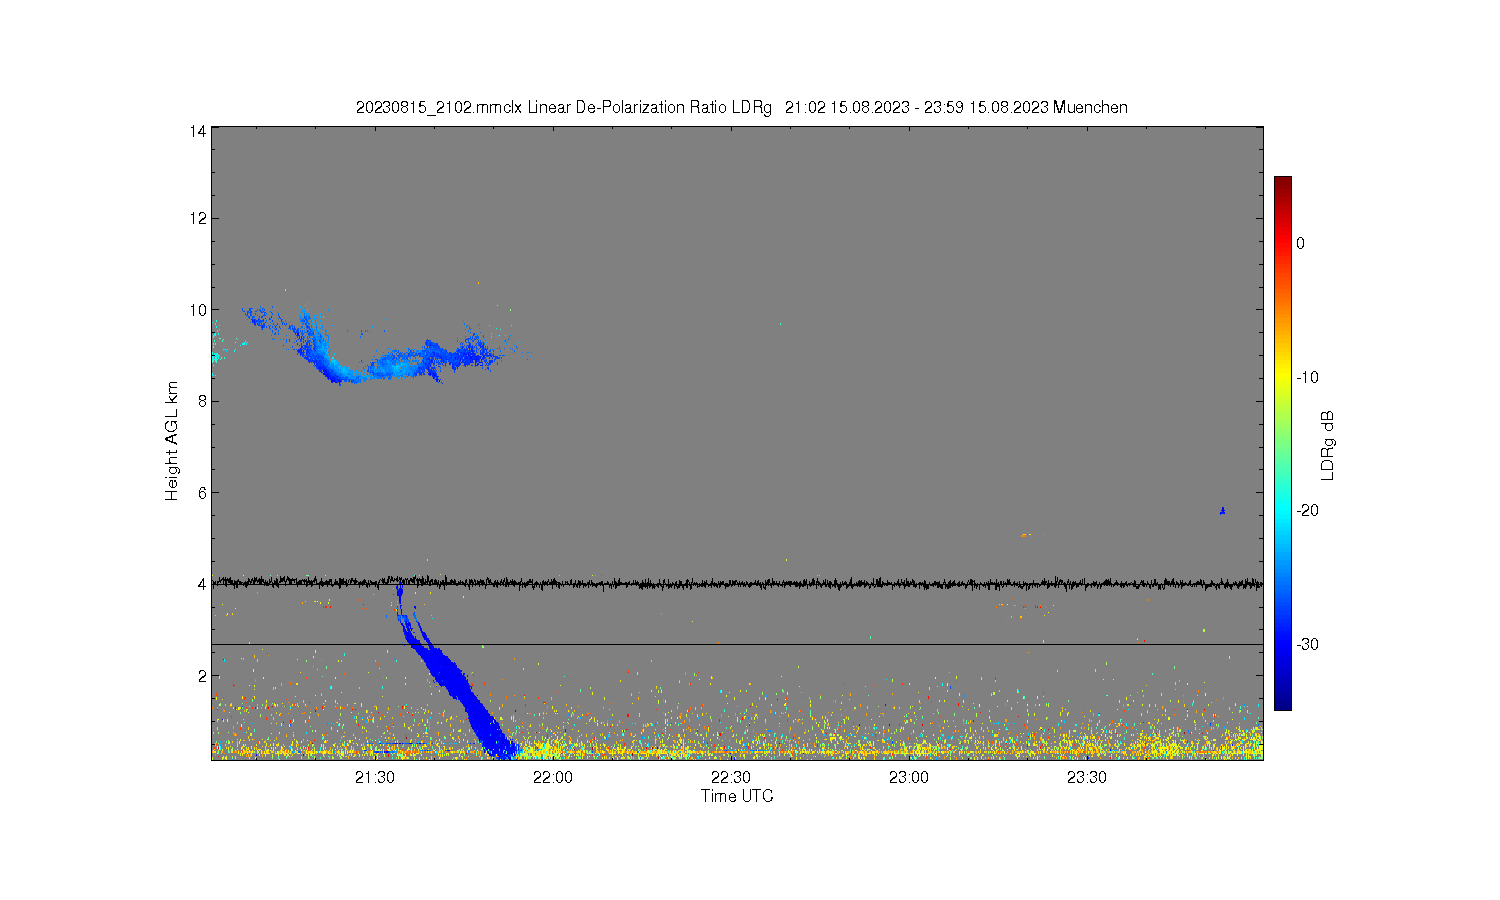This screenshot has width=1500, height=900.
Task: Click the dark blue bottom of the colorbar
Action: [1282, 701]
